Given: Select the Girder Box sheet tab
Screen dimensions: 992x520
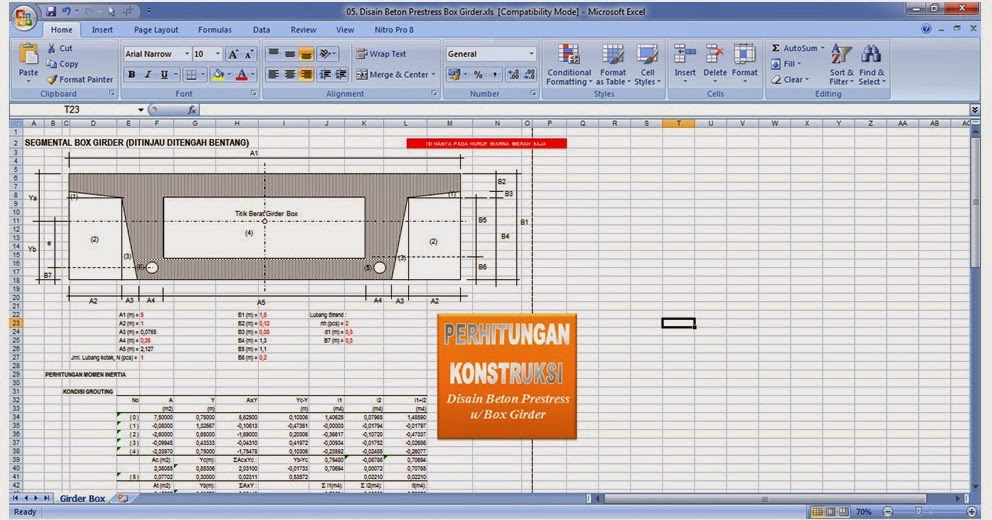Looking at the screenshot, I should (x=82, y=498).
